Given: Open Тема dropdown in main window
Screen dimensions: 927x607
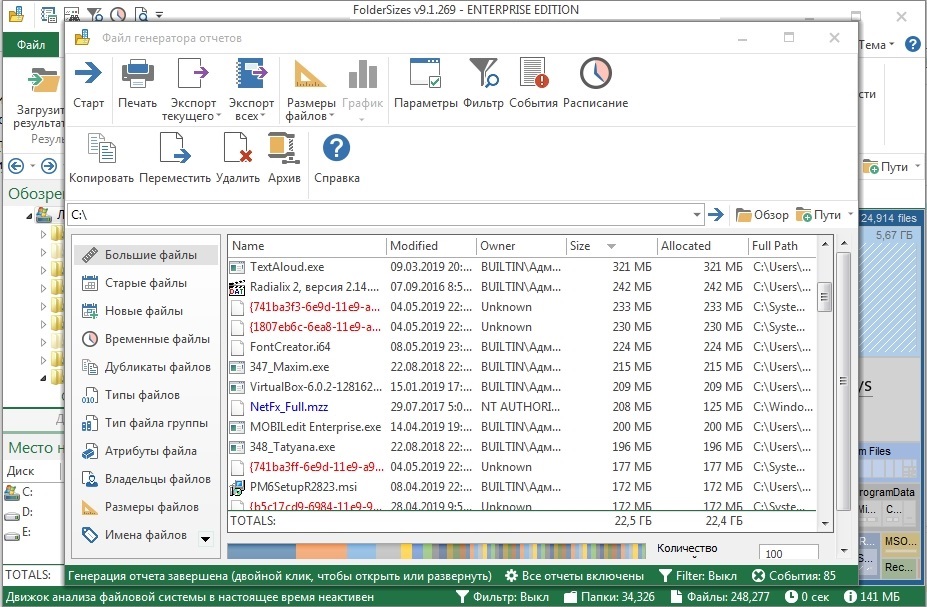Looking at the screenshot, I should [x=876, y=45].
